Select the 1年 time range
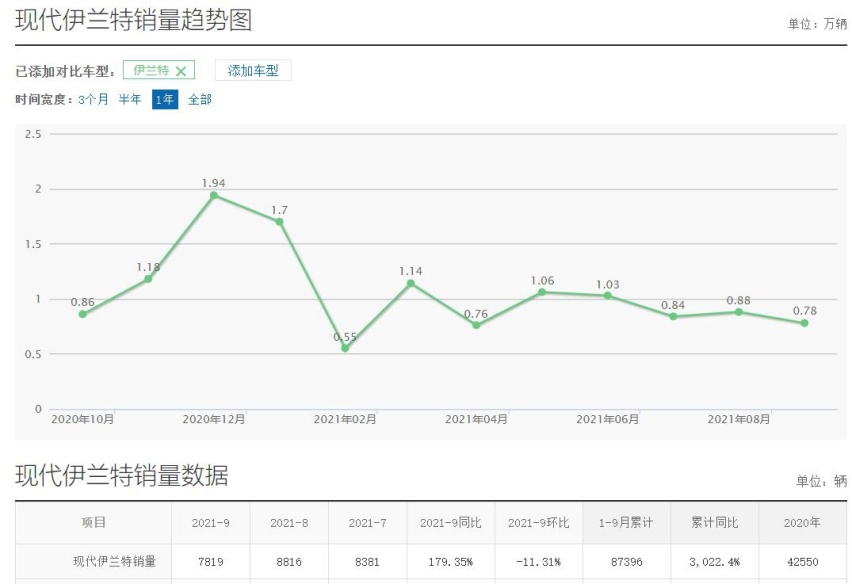The image size is (852, 584). coord(165,99)
